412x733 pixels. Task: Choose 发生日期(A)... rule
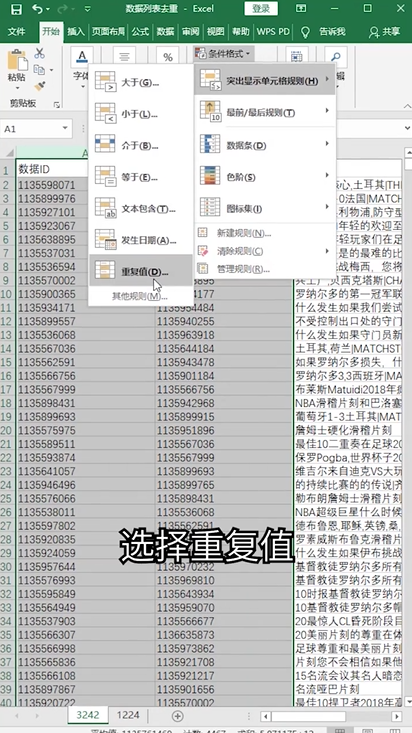point(140,240)
